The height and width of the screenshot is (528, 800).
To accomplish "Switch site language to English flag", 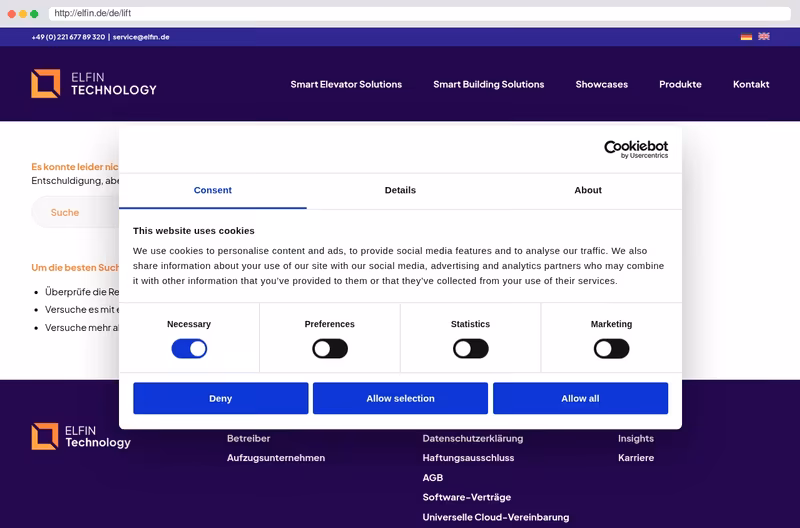I will pyautogui.click(x=763, y=37).
